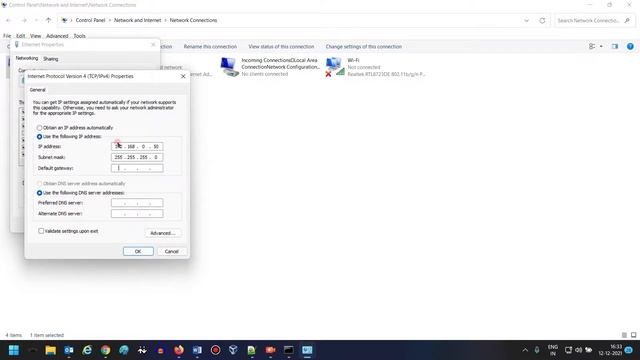The height and width of the screenshot is (360, 640).
Task: Close the IPv4 Properties dialog
Action: click(x=183, y=76)
